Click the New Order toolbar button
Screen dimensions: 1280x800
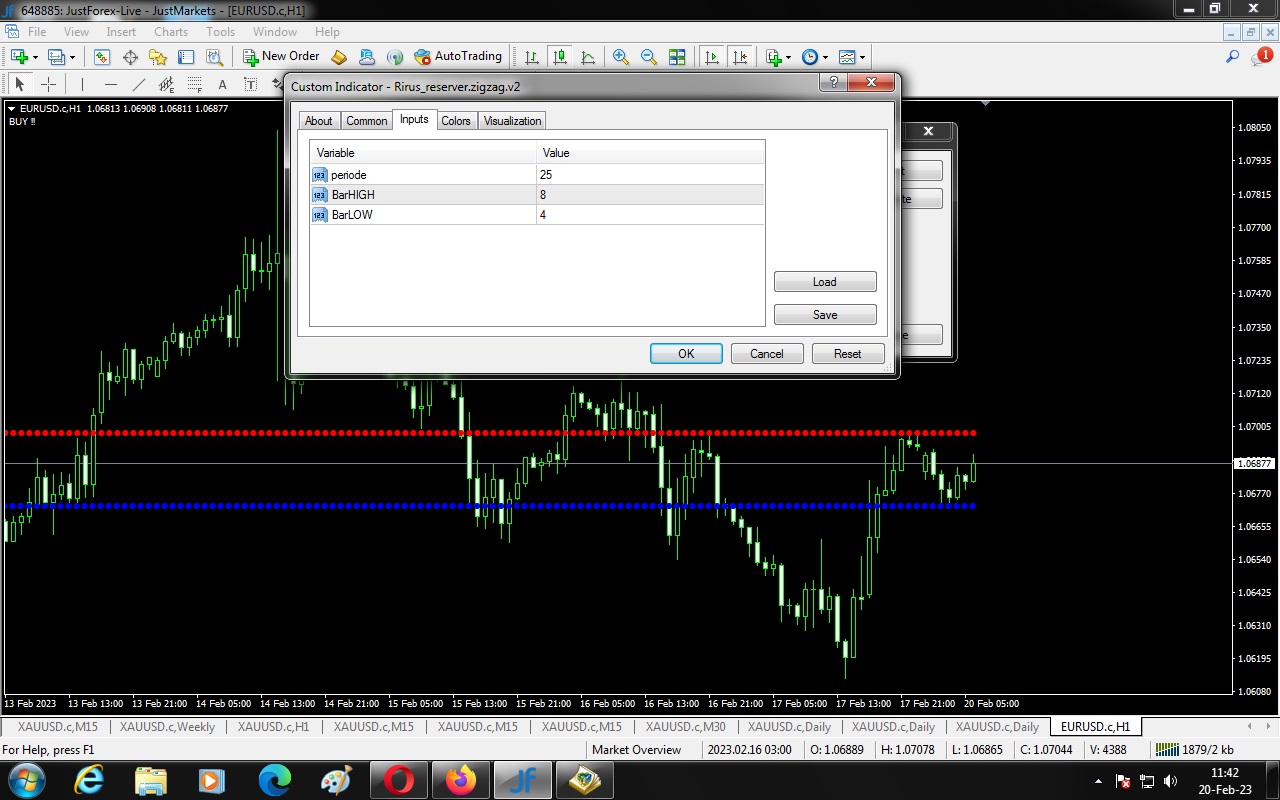point(282,57)
